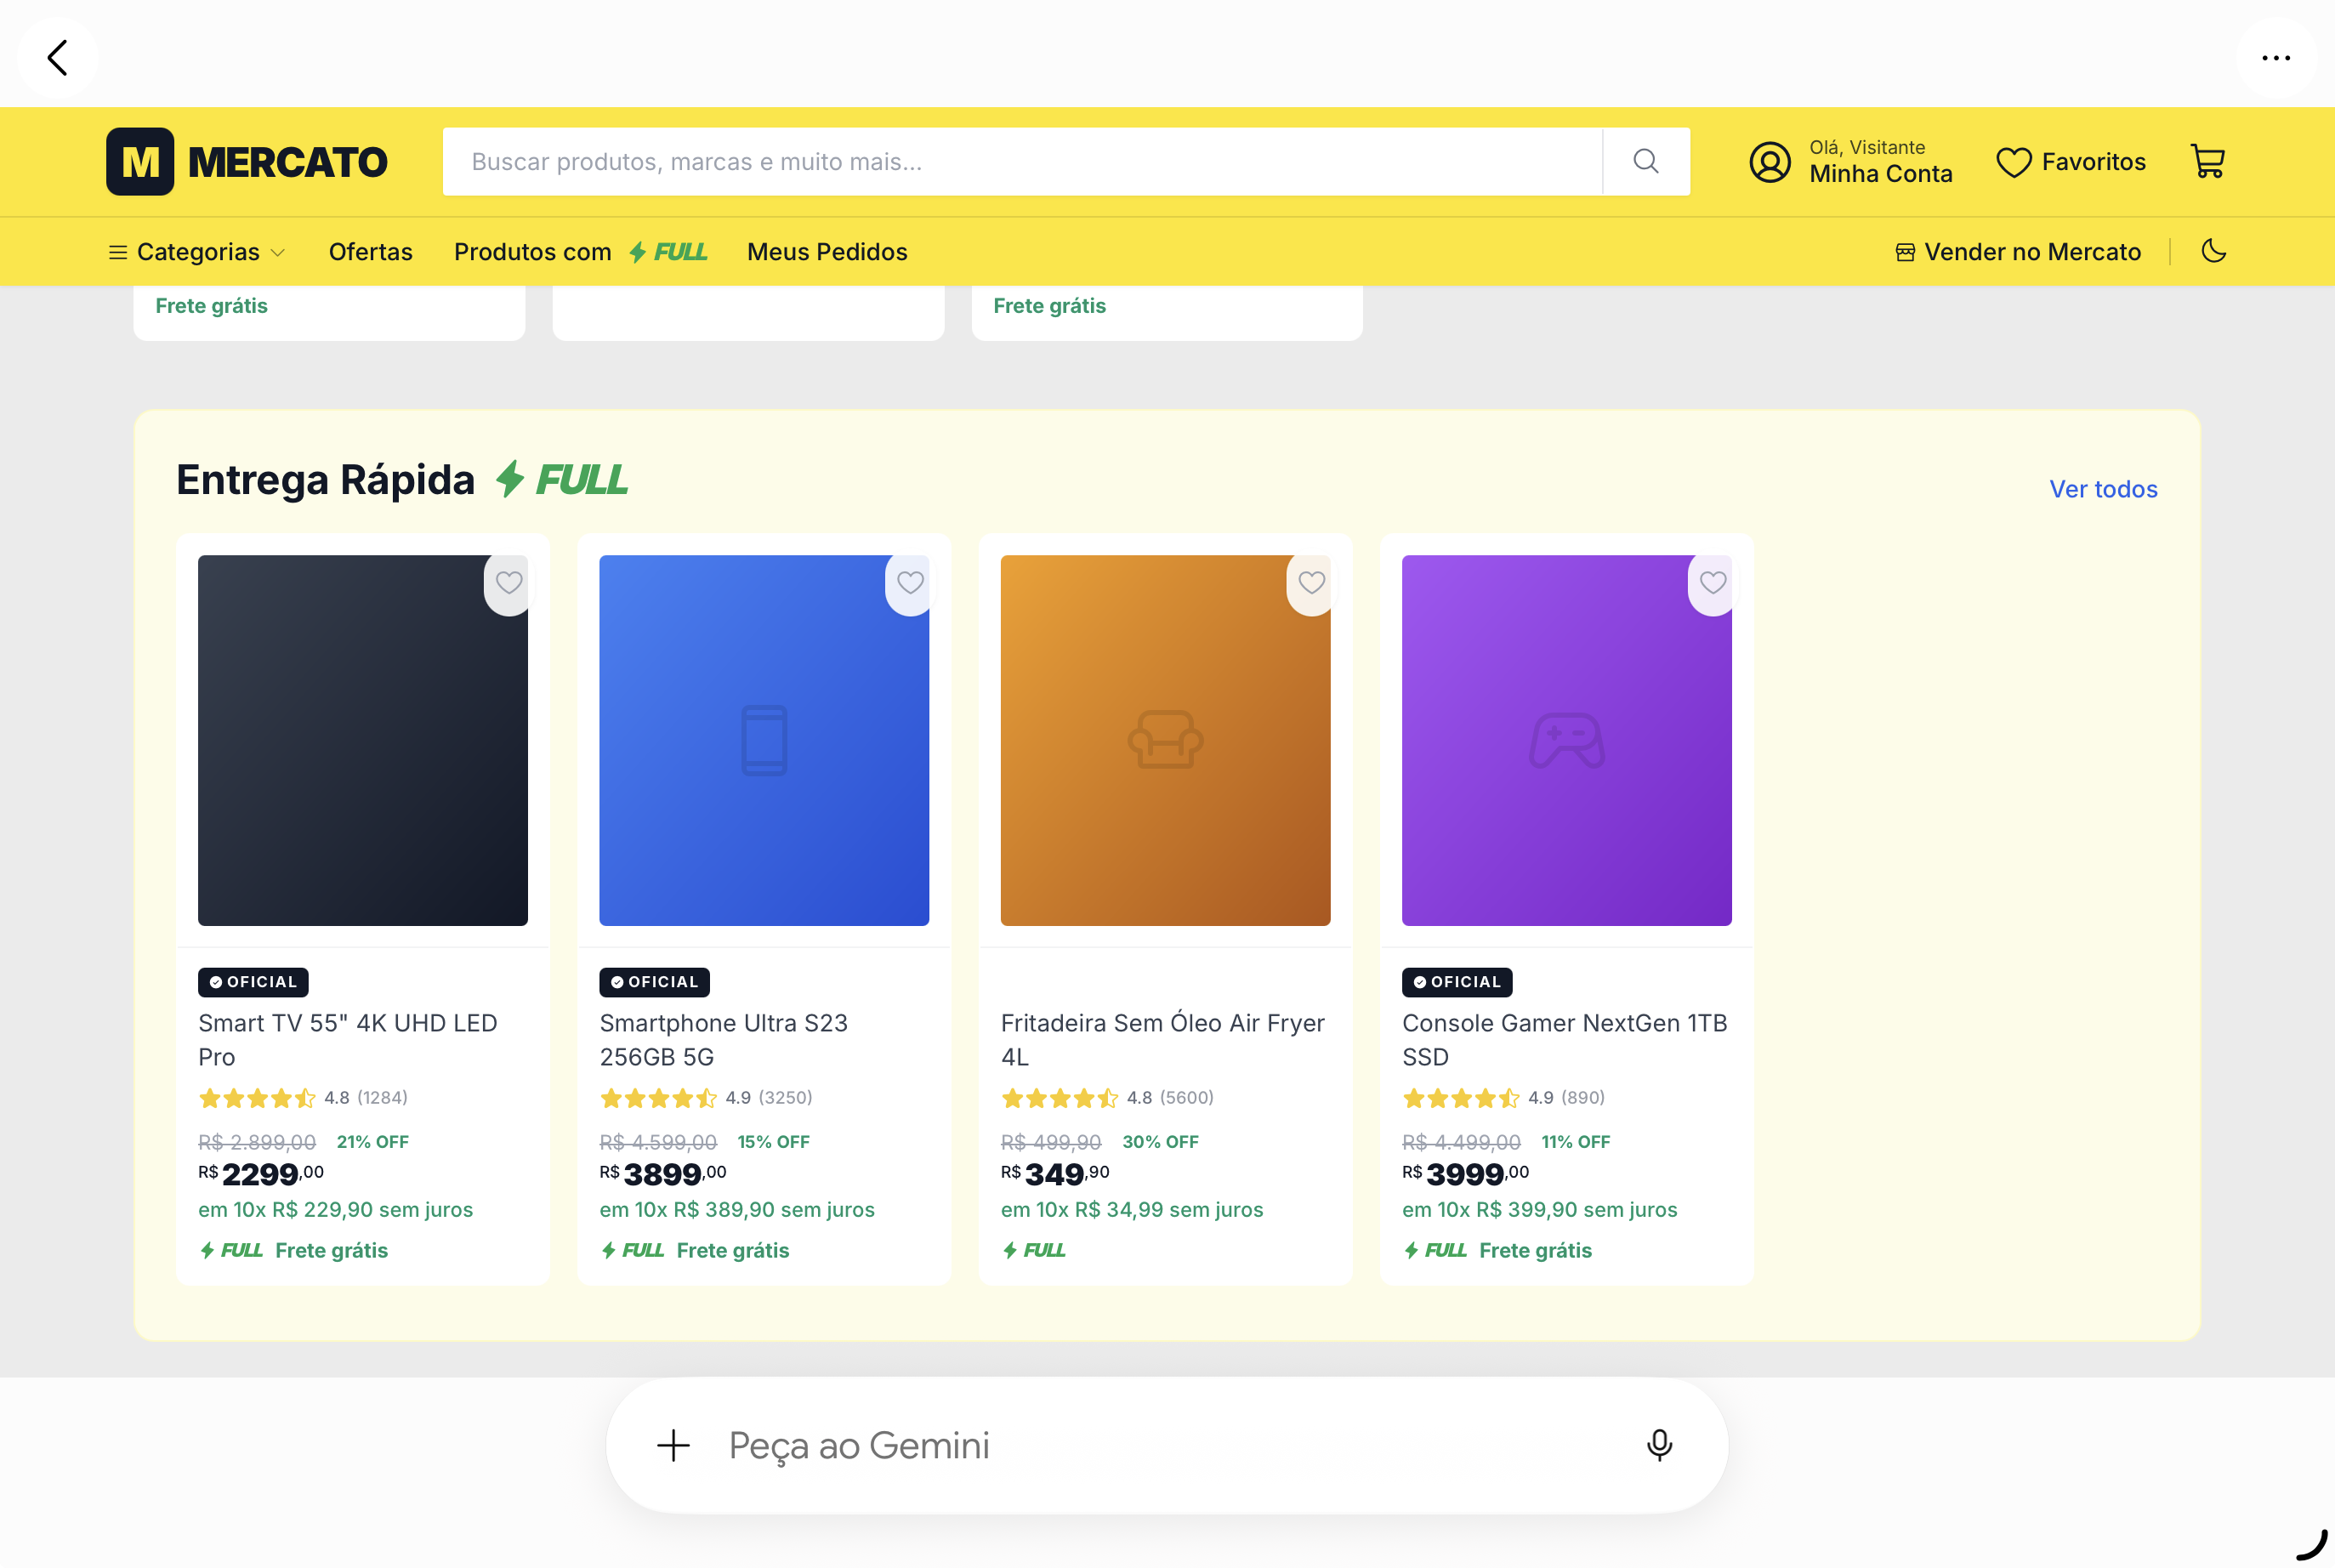Image resolution: width=2335 pixels, height=1568 pixels.
Task: Click the FULL lightning badge on Smart TV card
Action: point(231,1251)
